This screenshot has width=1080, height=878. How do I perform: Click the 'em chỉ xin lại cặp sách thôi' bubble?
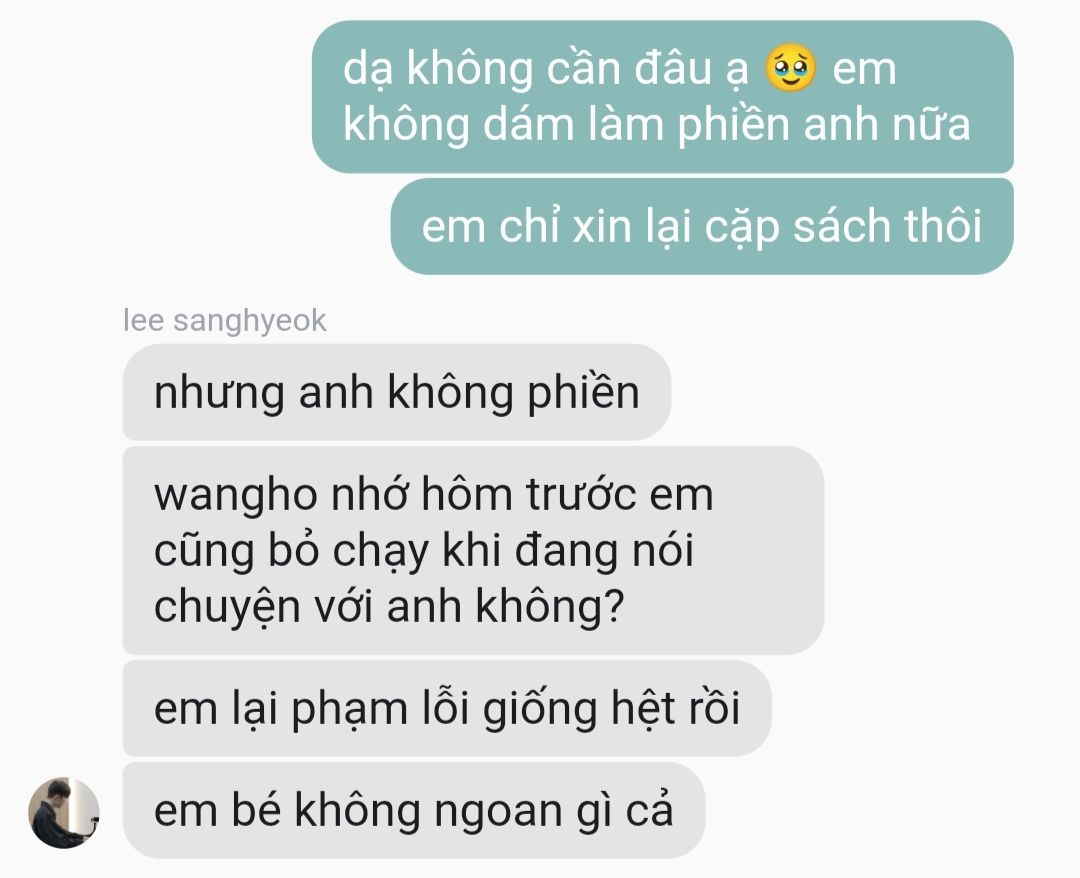pyautogui.click(x=702, y=226)
